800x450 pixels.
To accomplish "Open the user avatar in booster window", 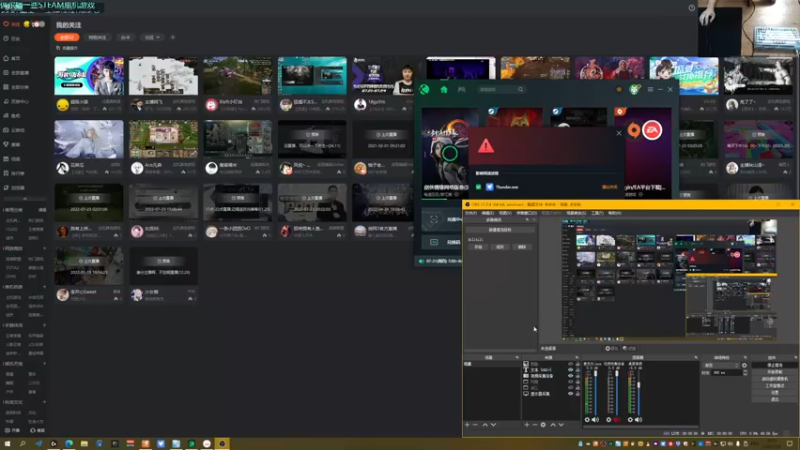I will [x=634, y=89].
